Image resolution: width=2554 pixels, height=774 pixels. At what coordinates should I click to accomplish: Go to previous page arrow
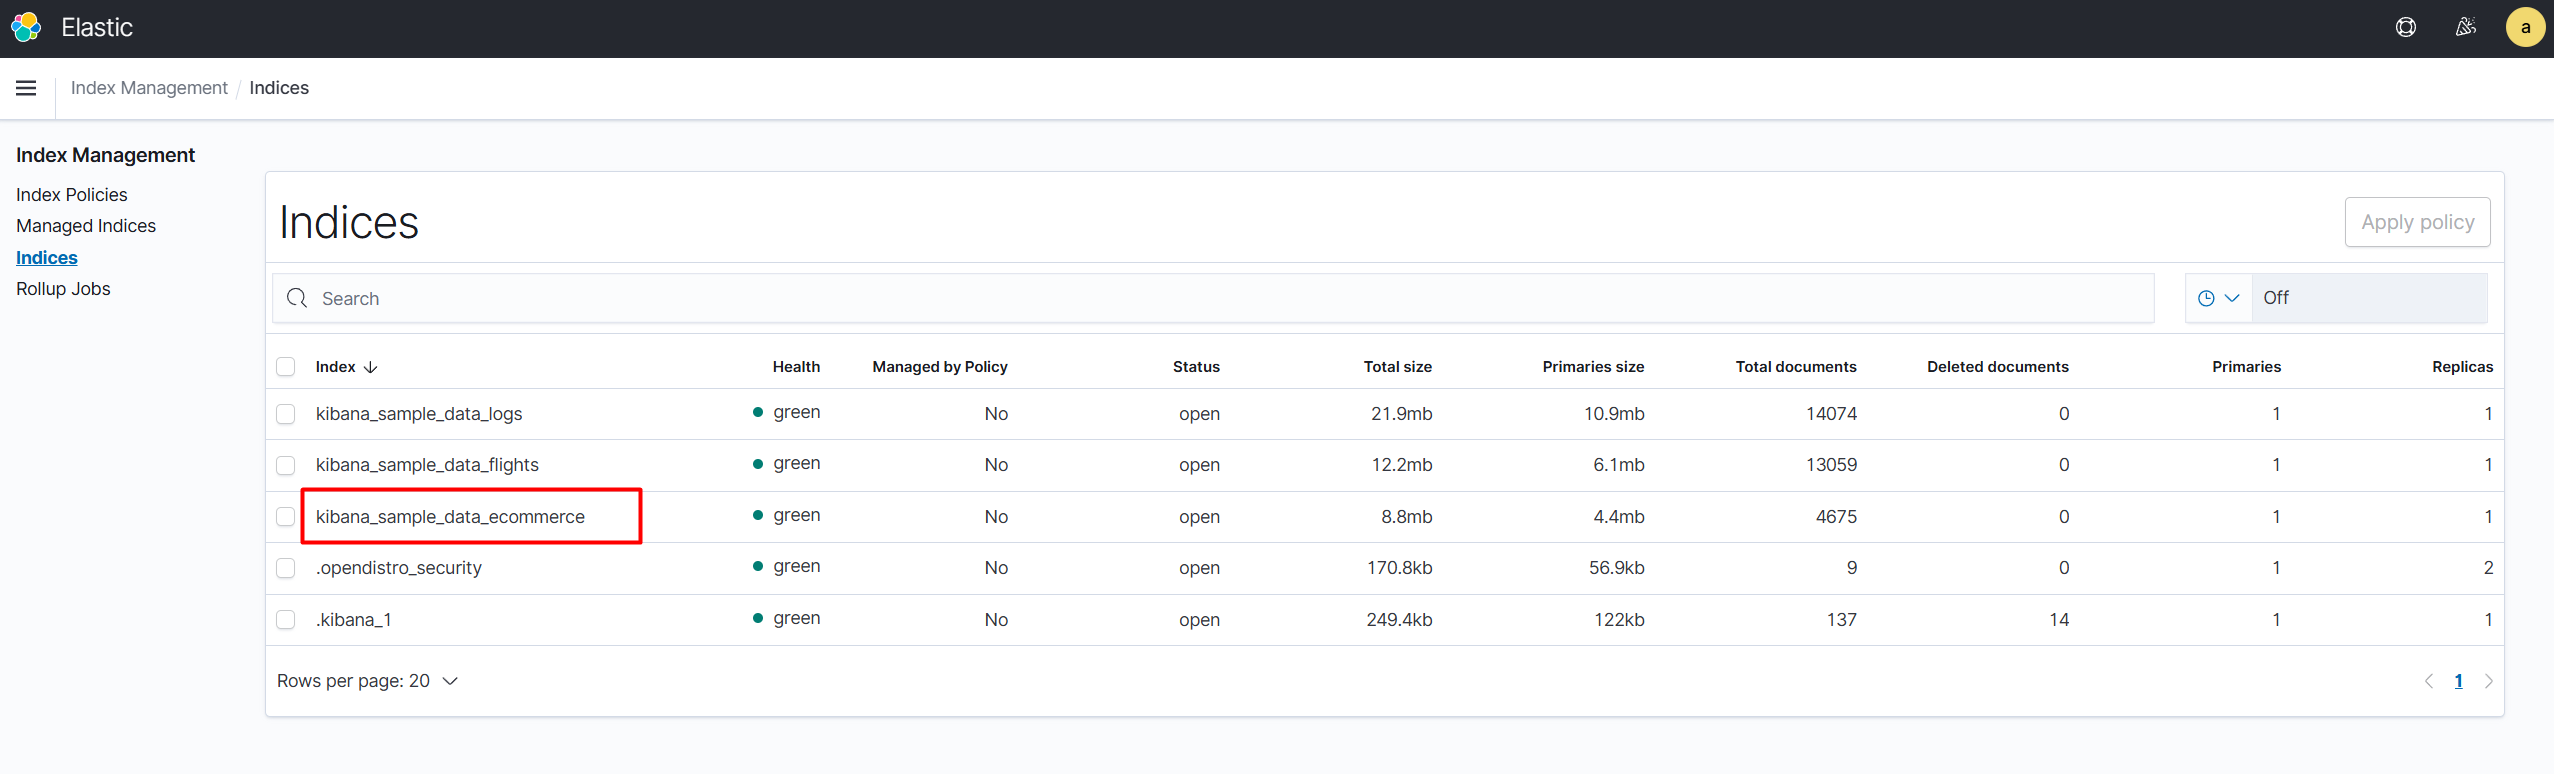click(x=2429, y=681)
